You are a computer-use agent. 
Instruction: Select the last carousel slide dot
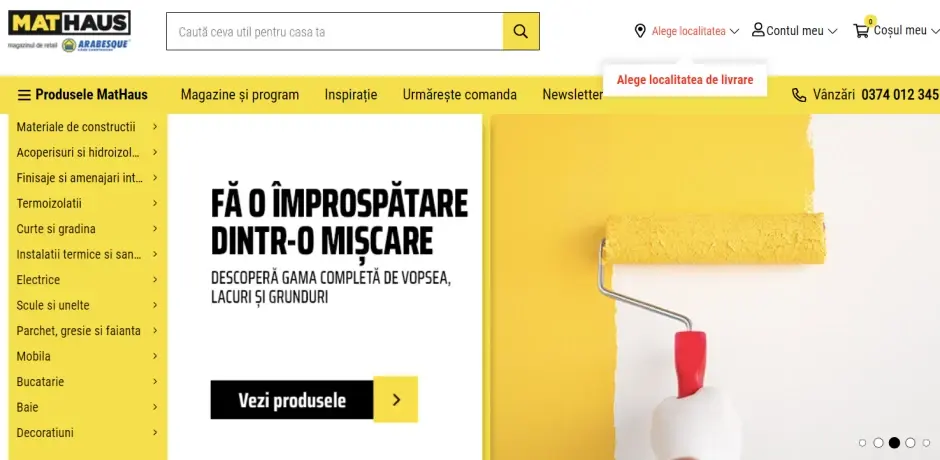[926, 443]
